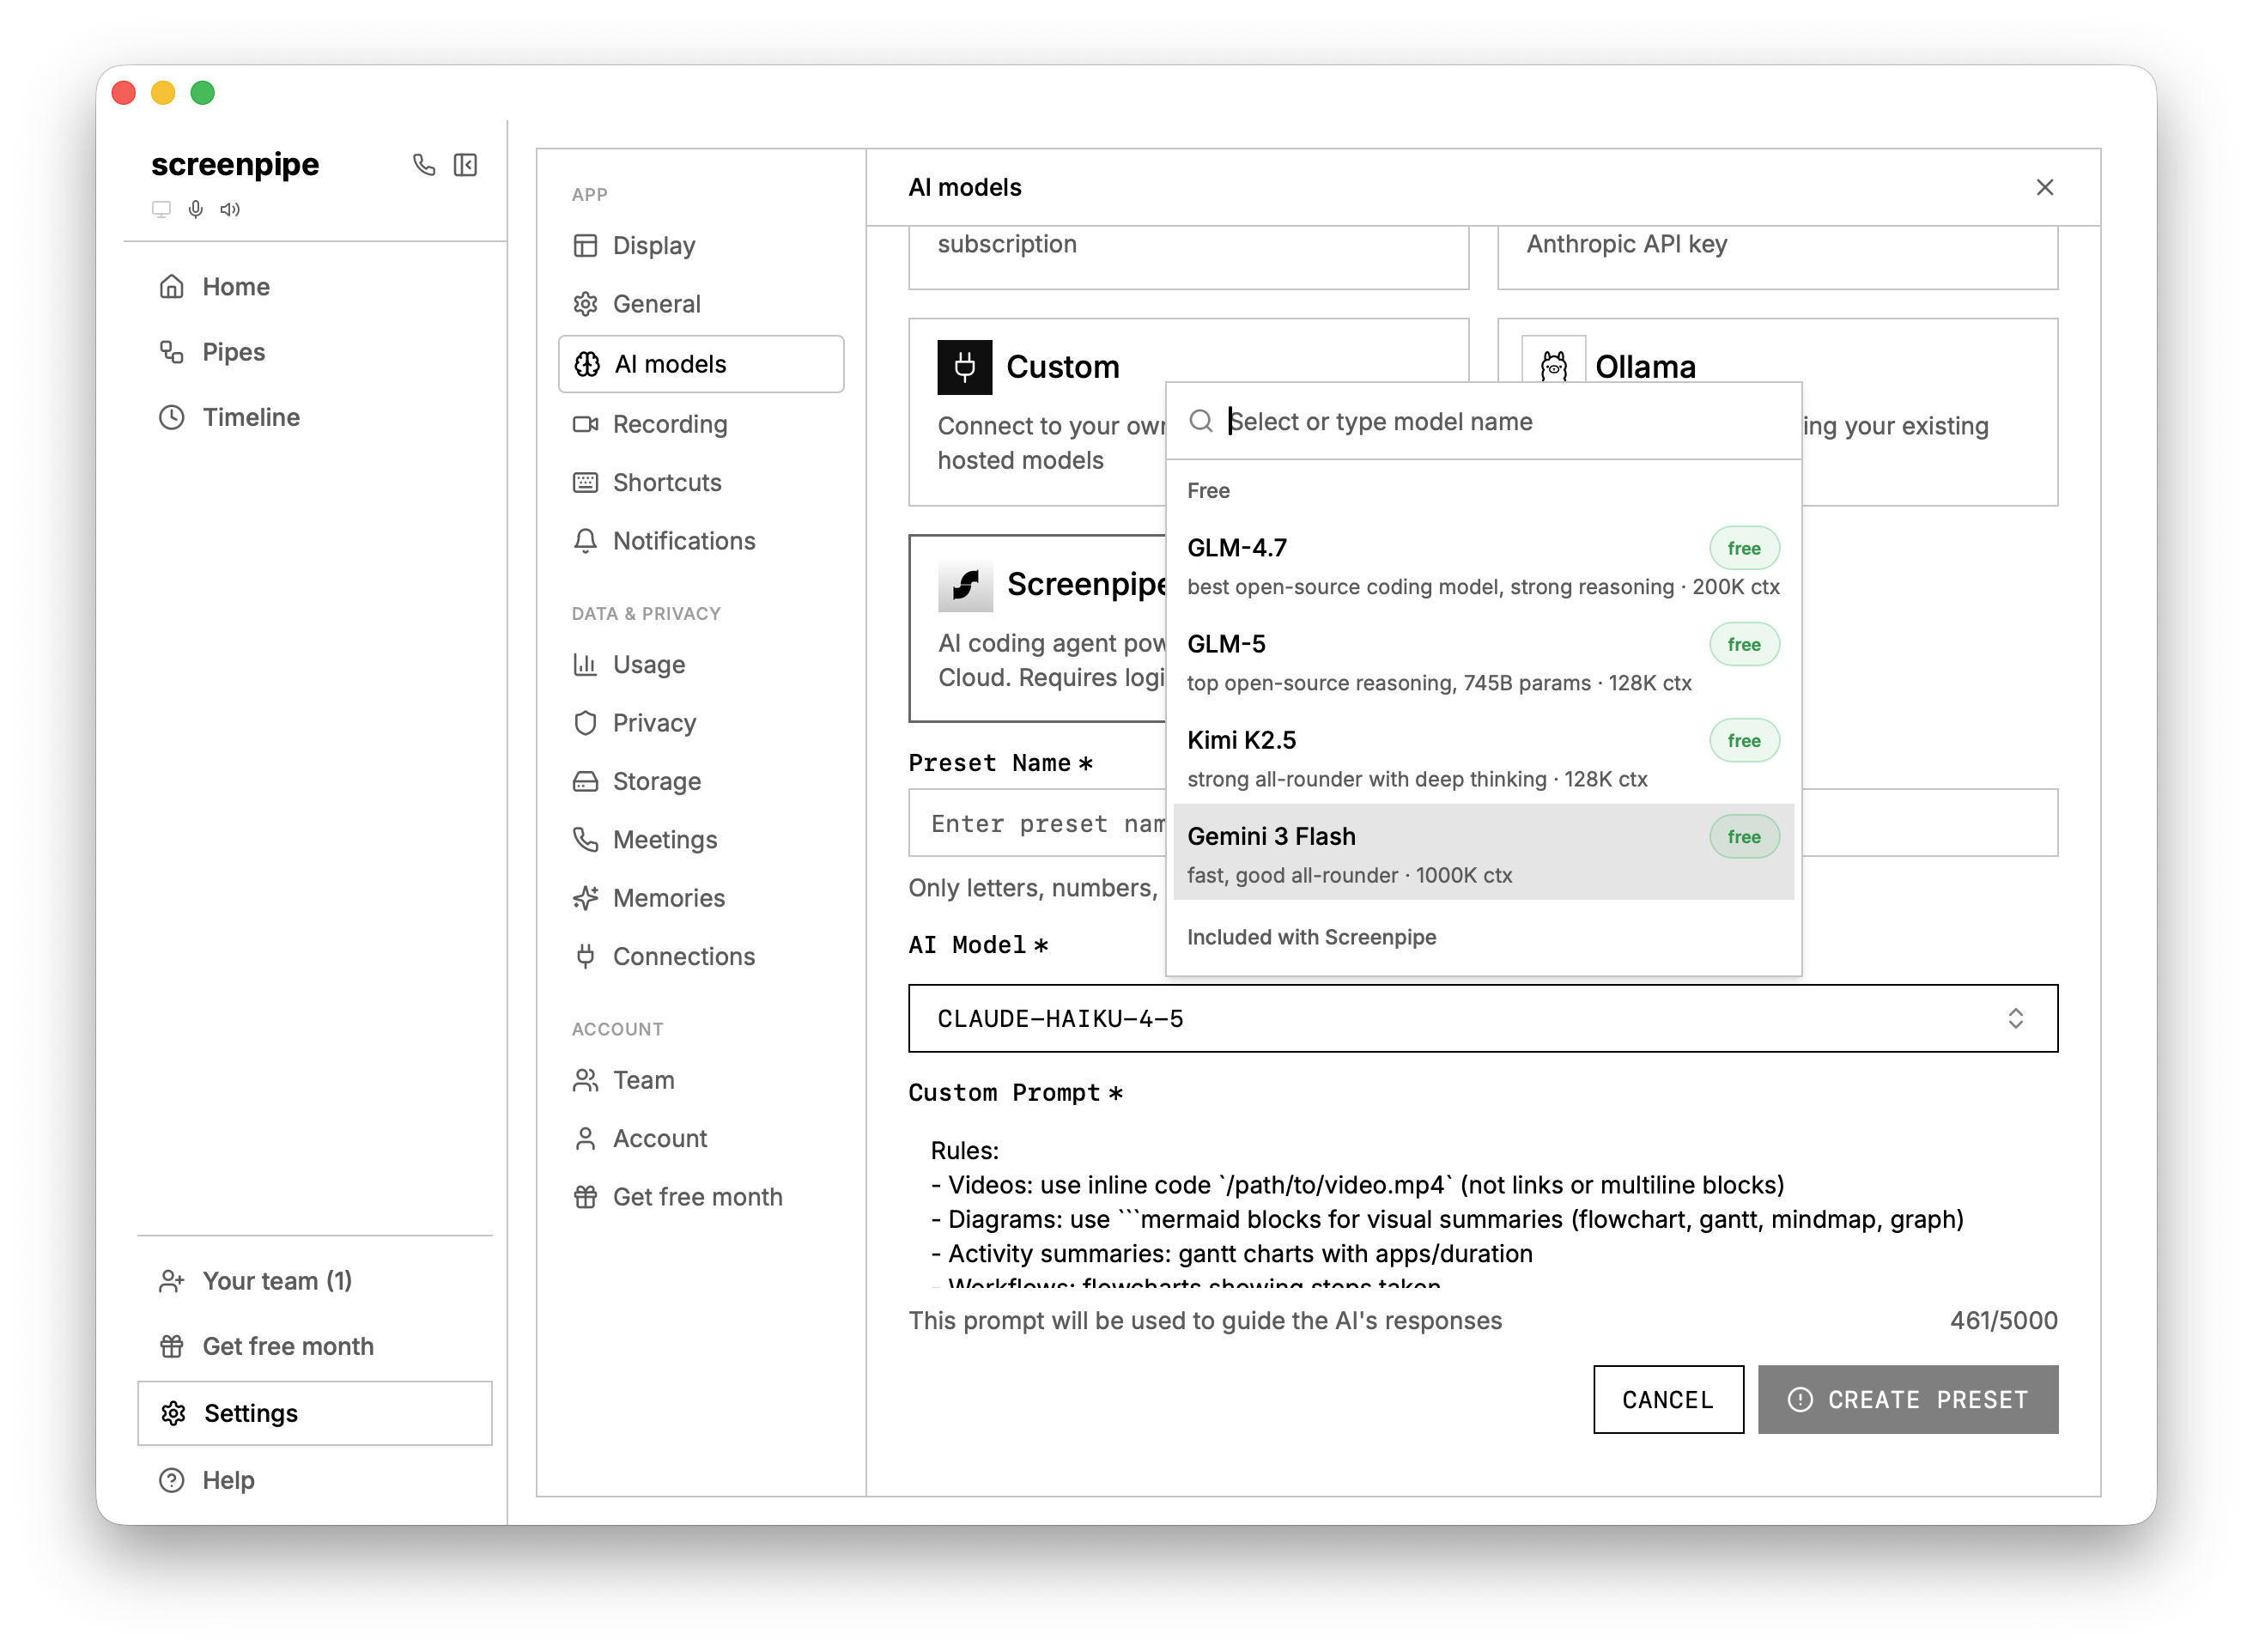Click the search magnifier icon in model picker

tap(1201, 421)
